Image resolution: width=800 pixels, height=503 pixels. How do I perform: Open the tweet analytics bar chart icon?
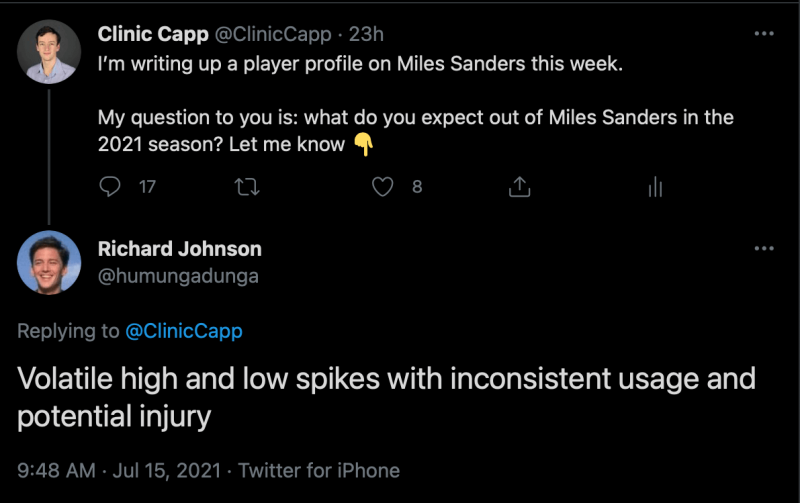(x=656, y=186)
